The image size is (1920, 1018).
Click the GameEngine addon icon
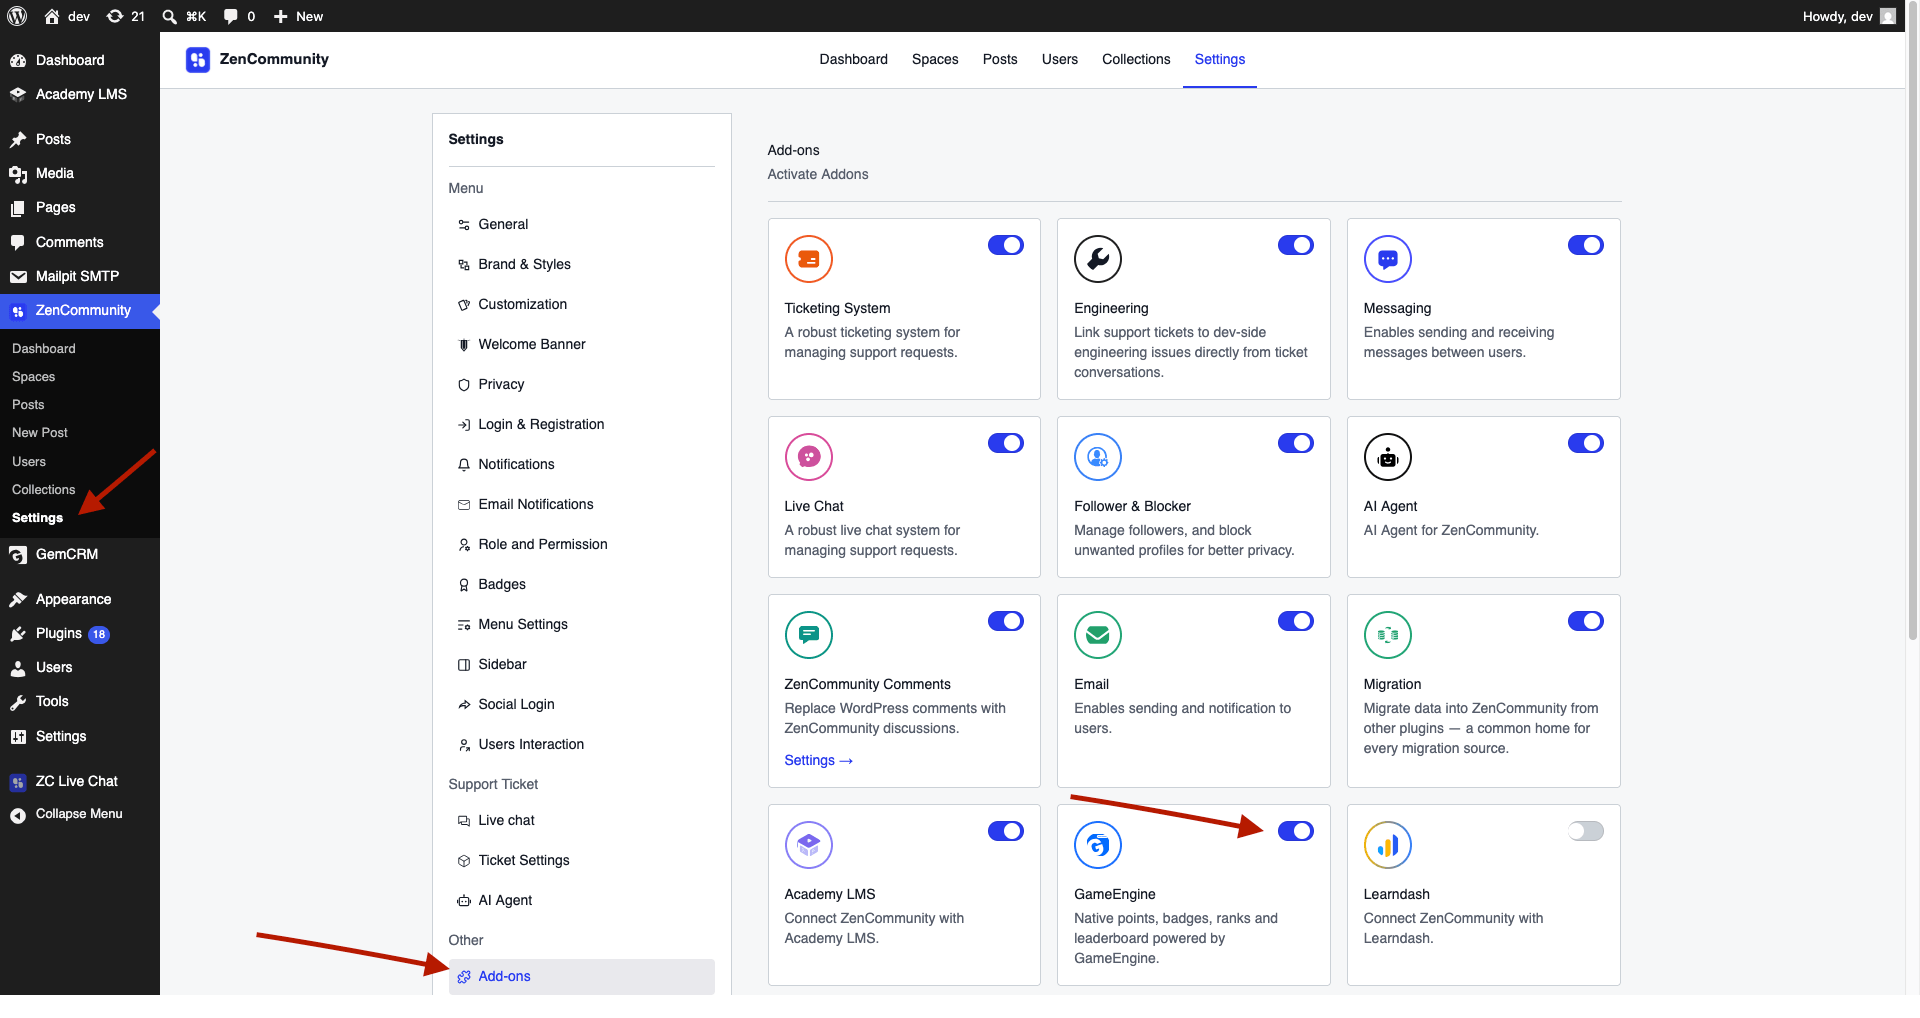[1098, 845]
